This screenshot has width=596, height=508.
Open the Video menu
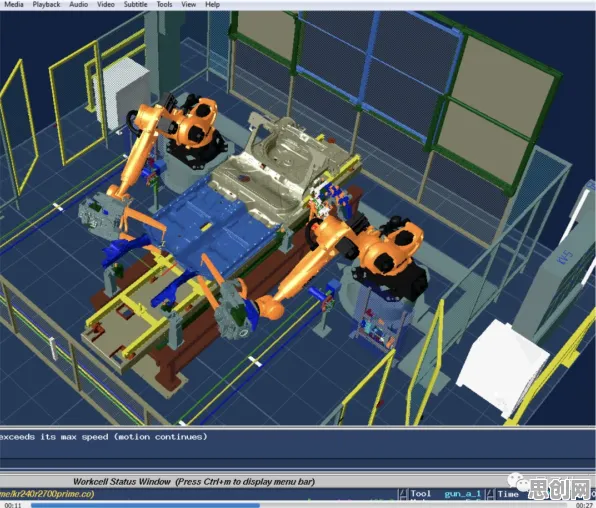pyautogui.click(x=106, y=5)
